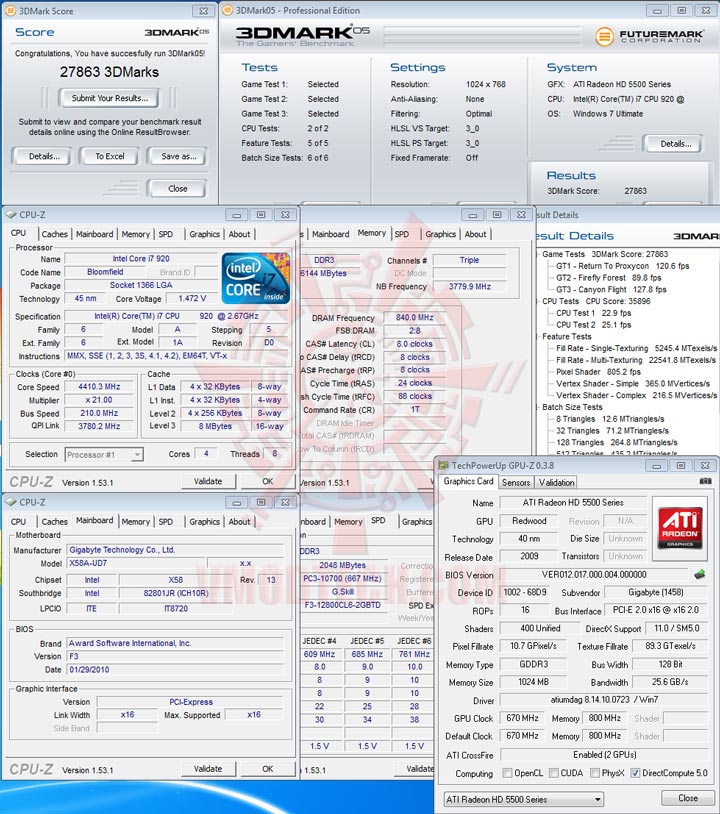720x814 pixels.
Task: Click the GPU-Z title bar icon
Action: click(x=443, y=465)
